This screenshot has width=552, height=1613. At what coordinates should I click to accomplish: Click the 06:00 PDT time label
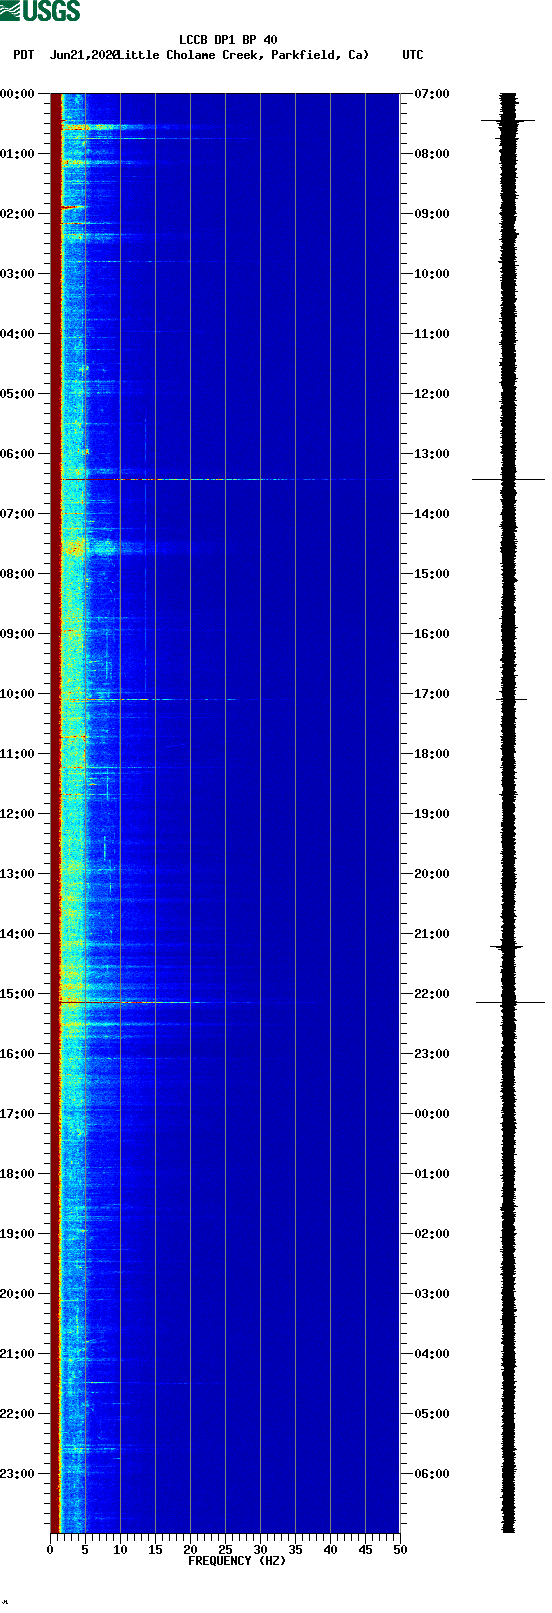click(x=18, y=454)
